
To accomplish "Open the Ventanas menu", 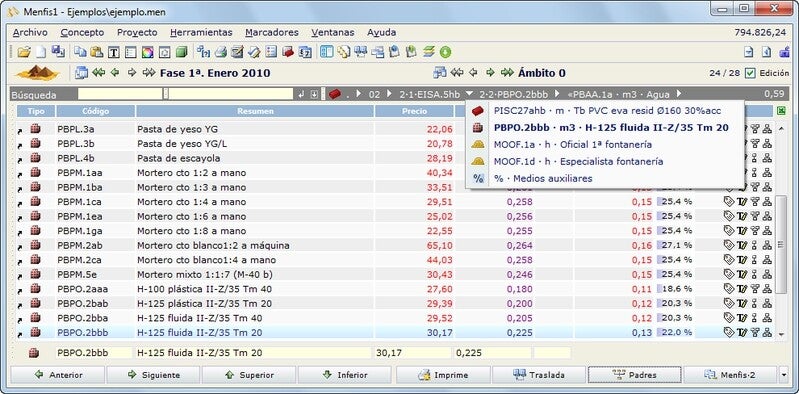I will click(333, 32).
